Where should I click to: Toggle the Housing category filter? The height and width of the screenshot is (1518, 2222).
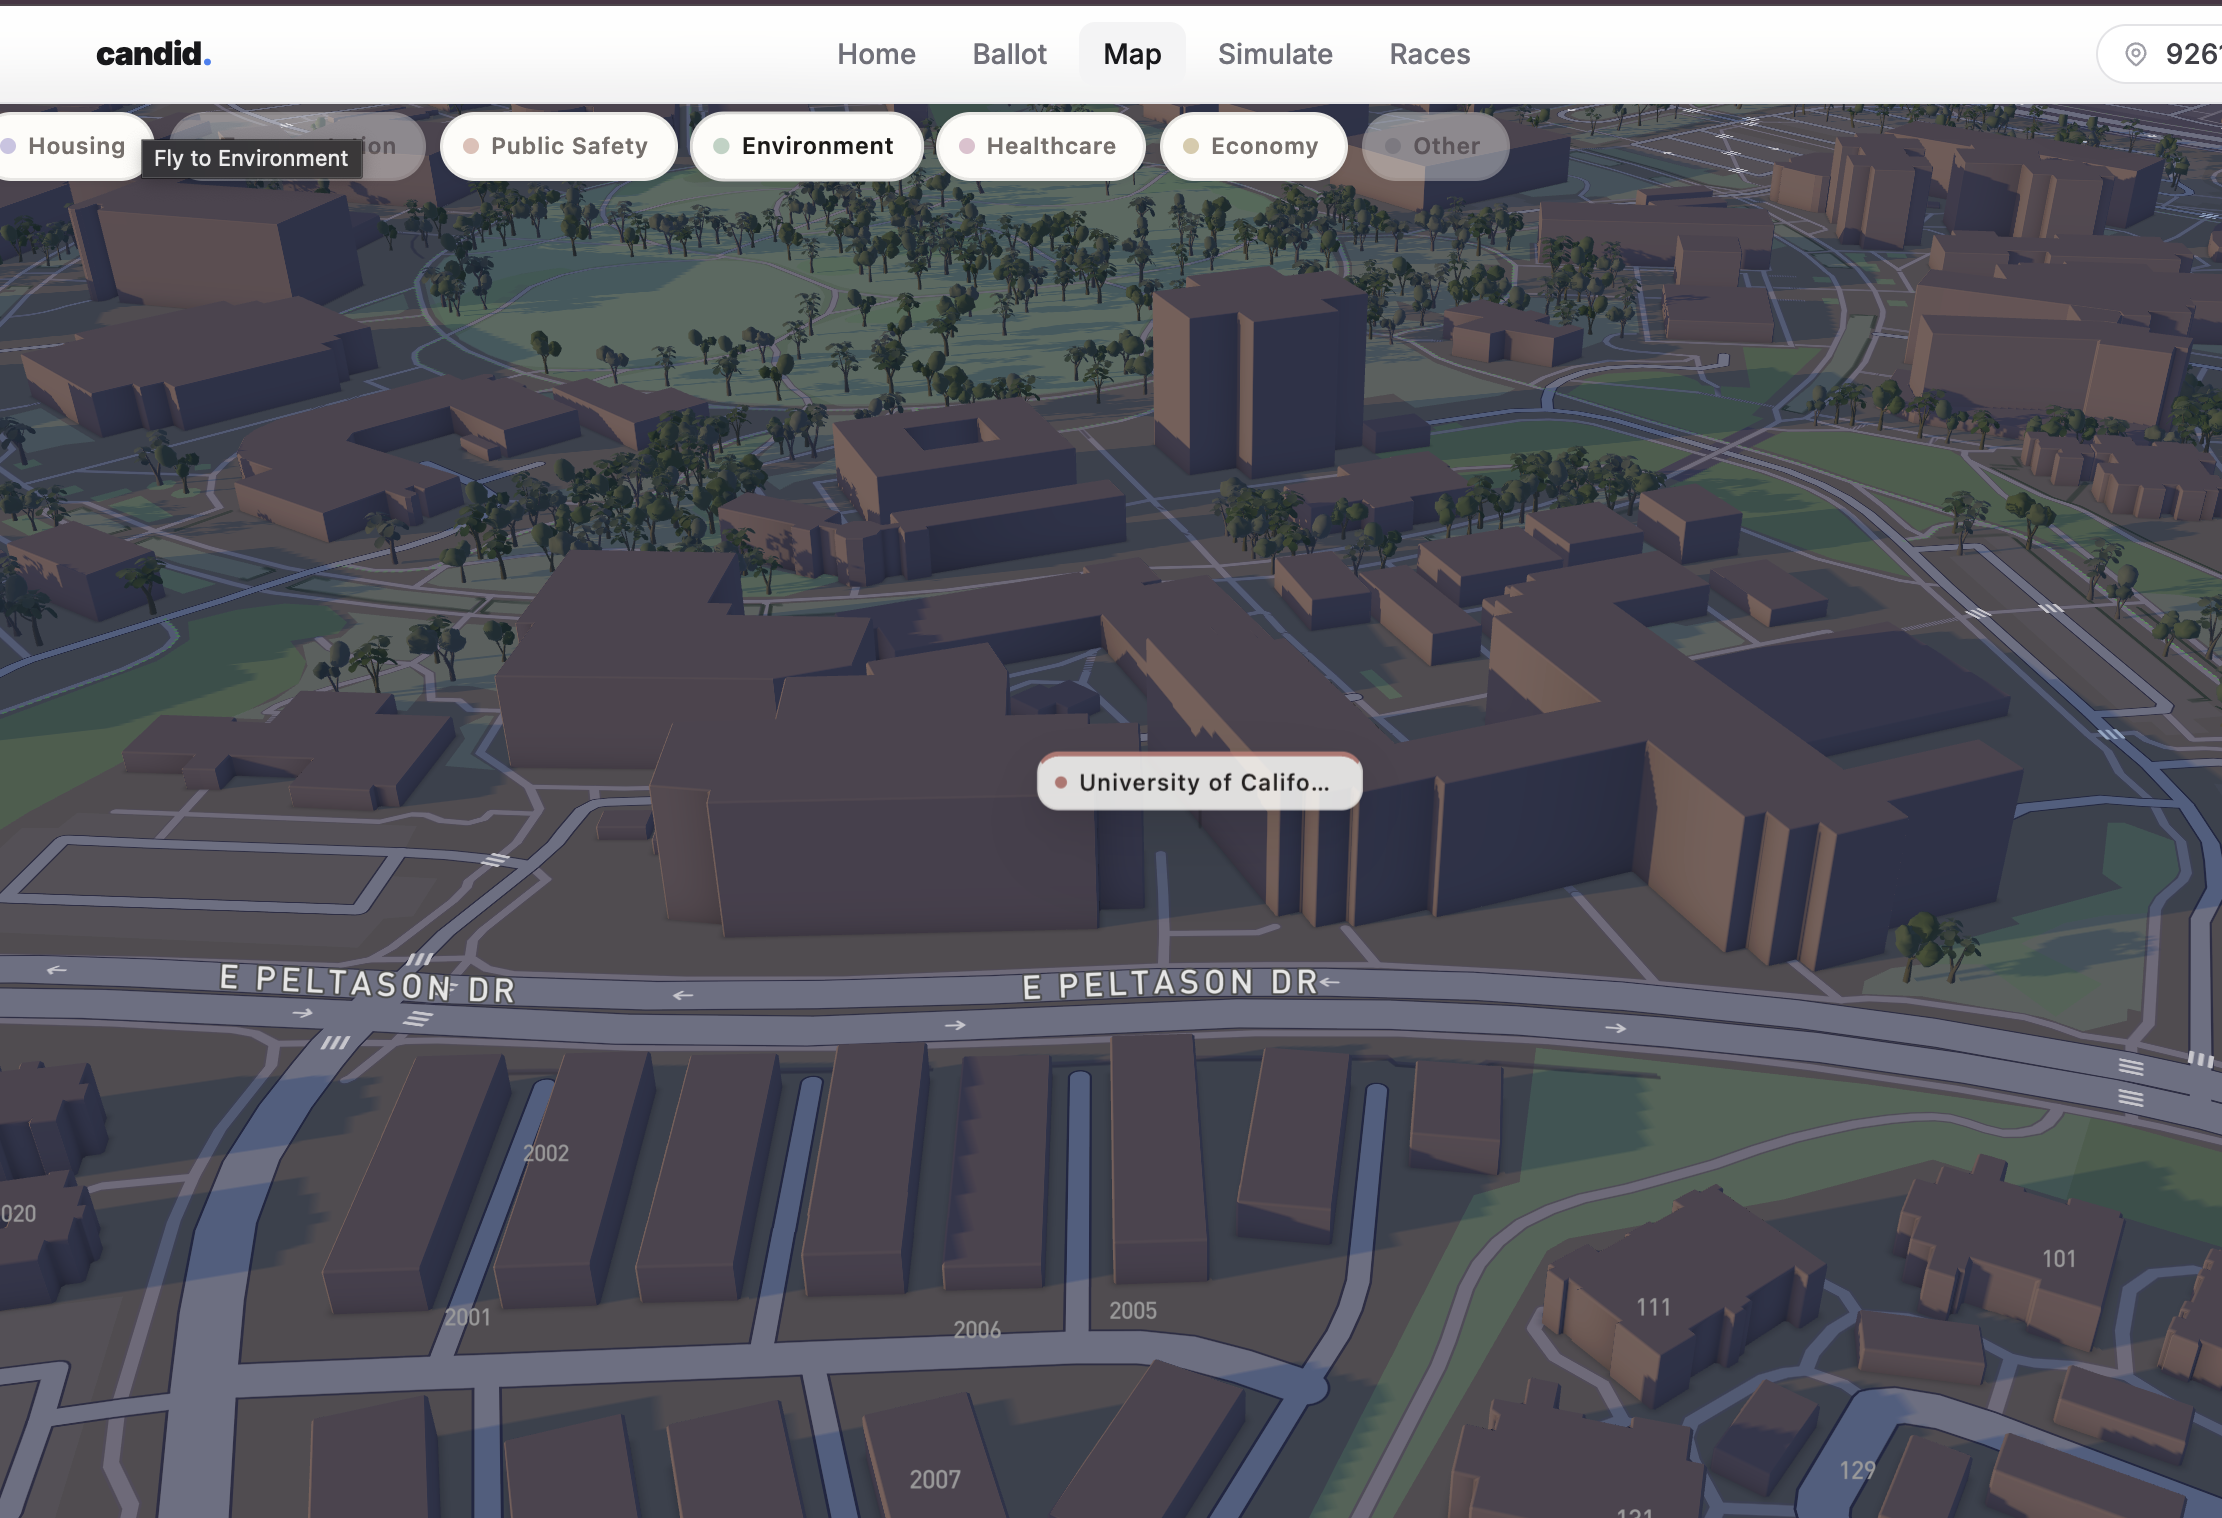click(x=76, y=146)
